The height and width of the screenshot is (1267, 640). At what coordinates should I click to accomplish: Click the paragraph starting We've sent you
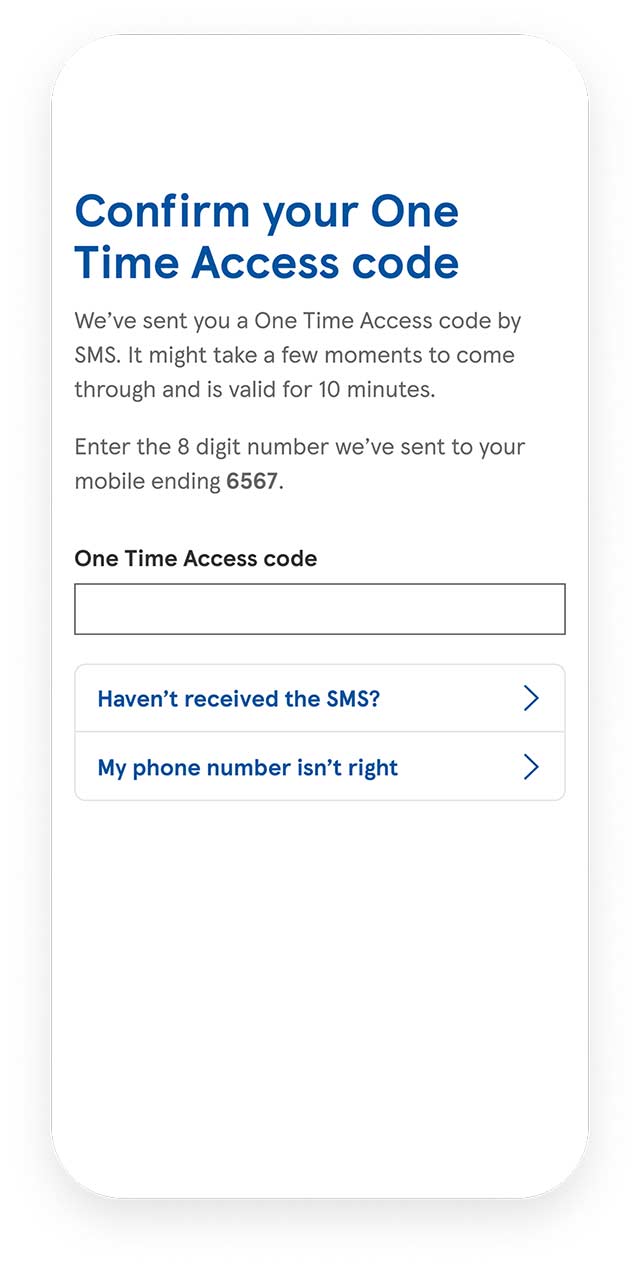coord(298,355)
